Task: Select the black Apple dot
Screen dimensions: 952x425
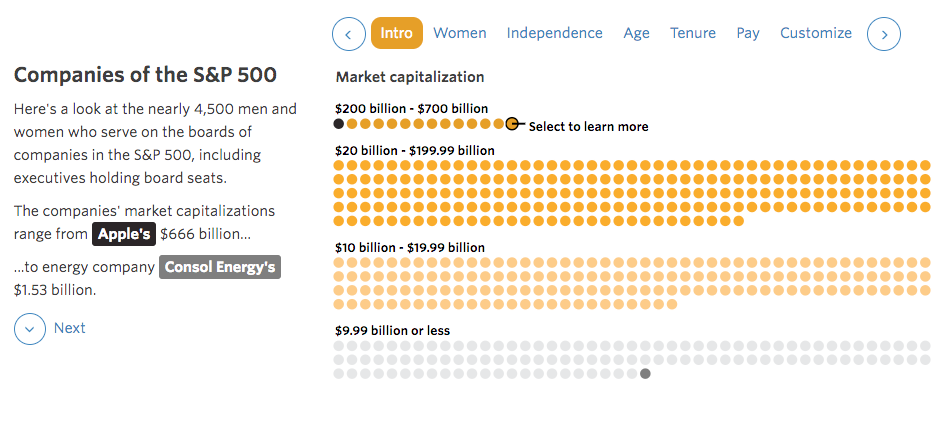Action: click(339, 124)
